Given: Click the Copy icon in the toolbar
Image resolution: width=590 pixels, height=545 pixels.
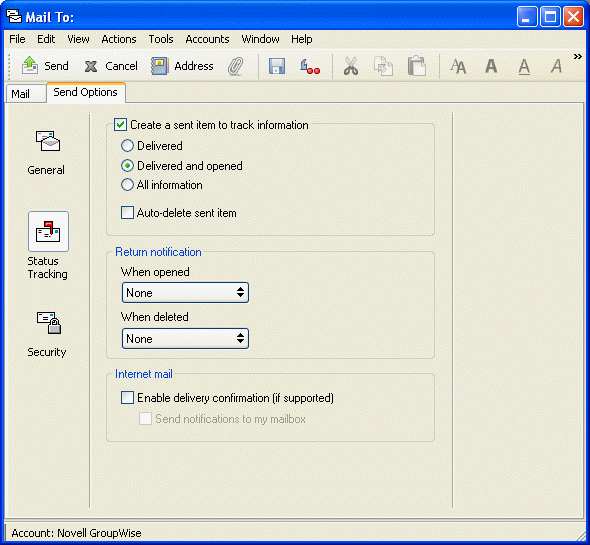Looking at the screenshot, I should pyautogui.click(x=383, y=66).
